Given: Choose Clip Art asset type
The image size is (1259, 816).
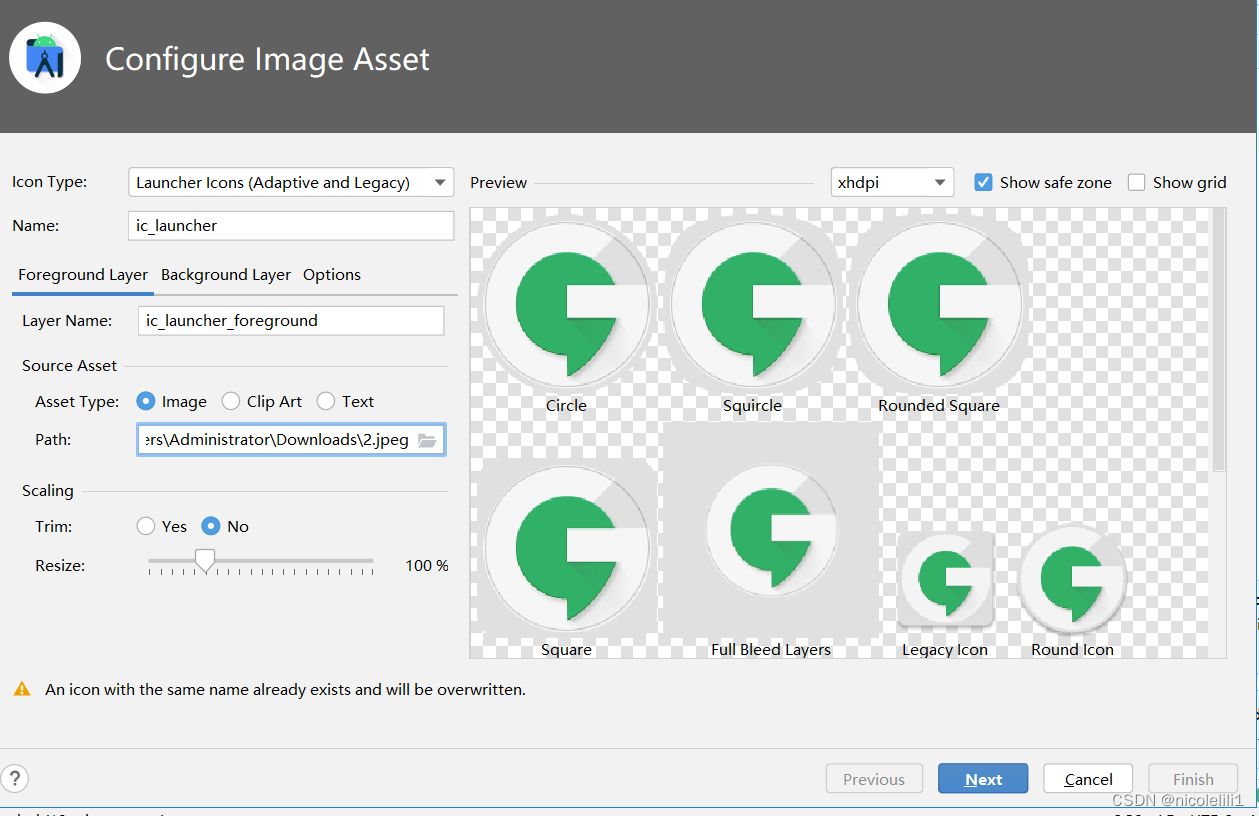Looking at the screenshot, I should (231, 401).
